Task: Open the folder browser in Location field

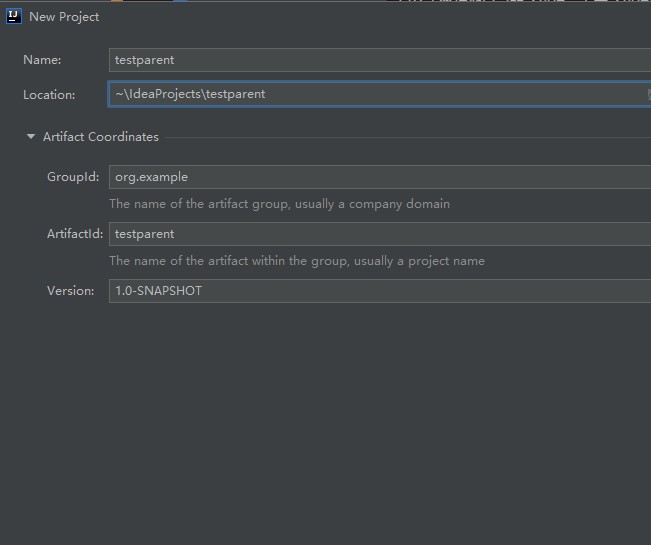Action: coord(648,94)
